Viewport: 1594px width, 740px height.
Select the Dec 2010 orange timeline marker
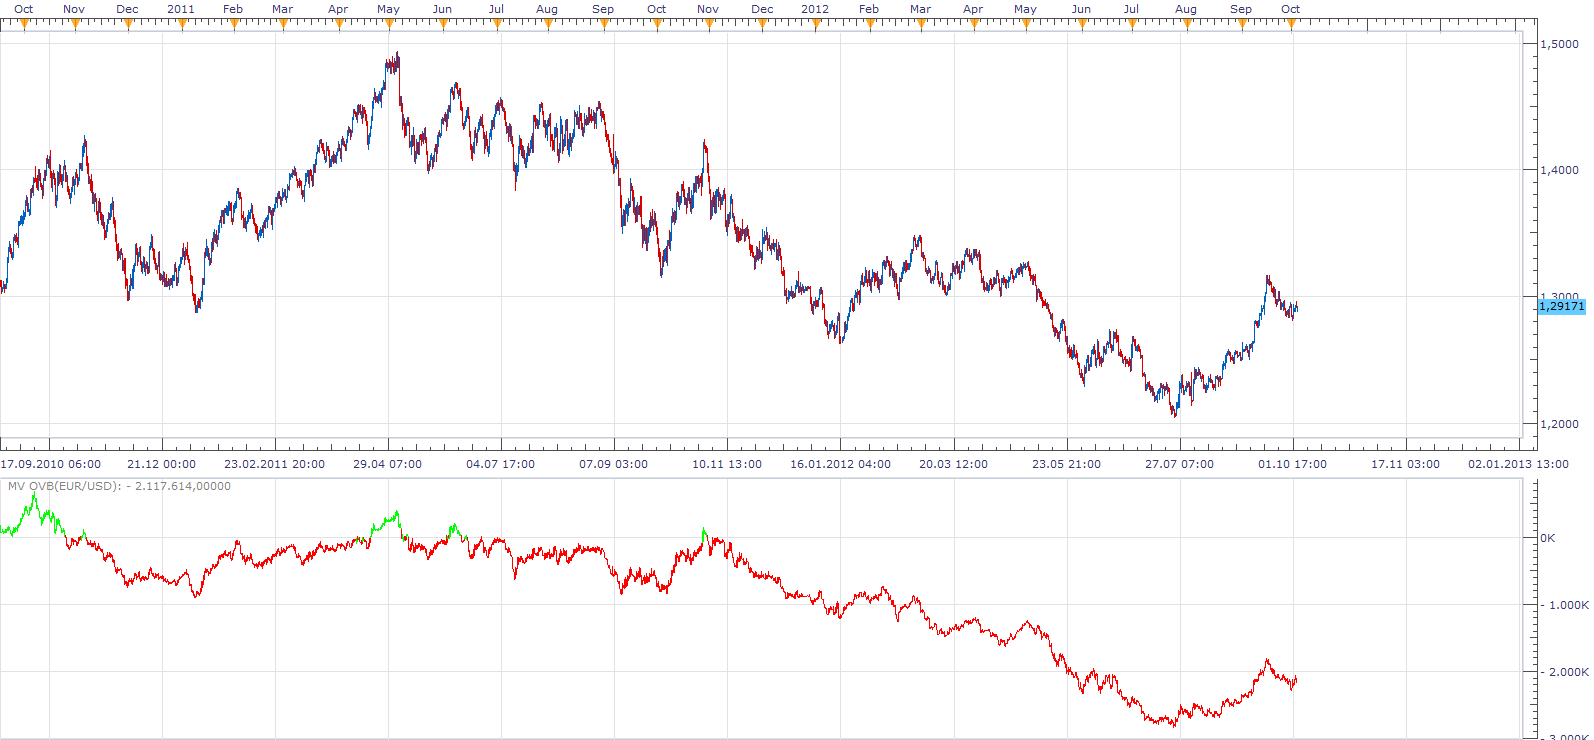tap(128, 25)
